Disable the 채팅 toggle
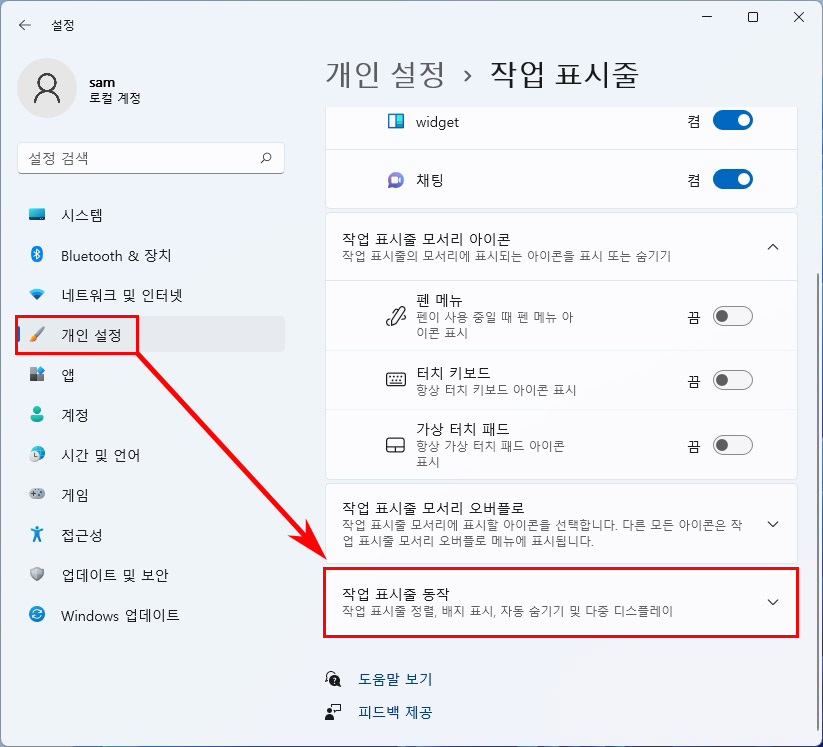This screenshot has height=747, width=823. [x=732, y=178]
